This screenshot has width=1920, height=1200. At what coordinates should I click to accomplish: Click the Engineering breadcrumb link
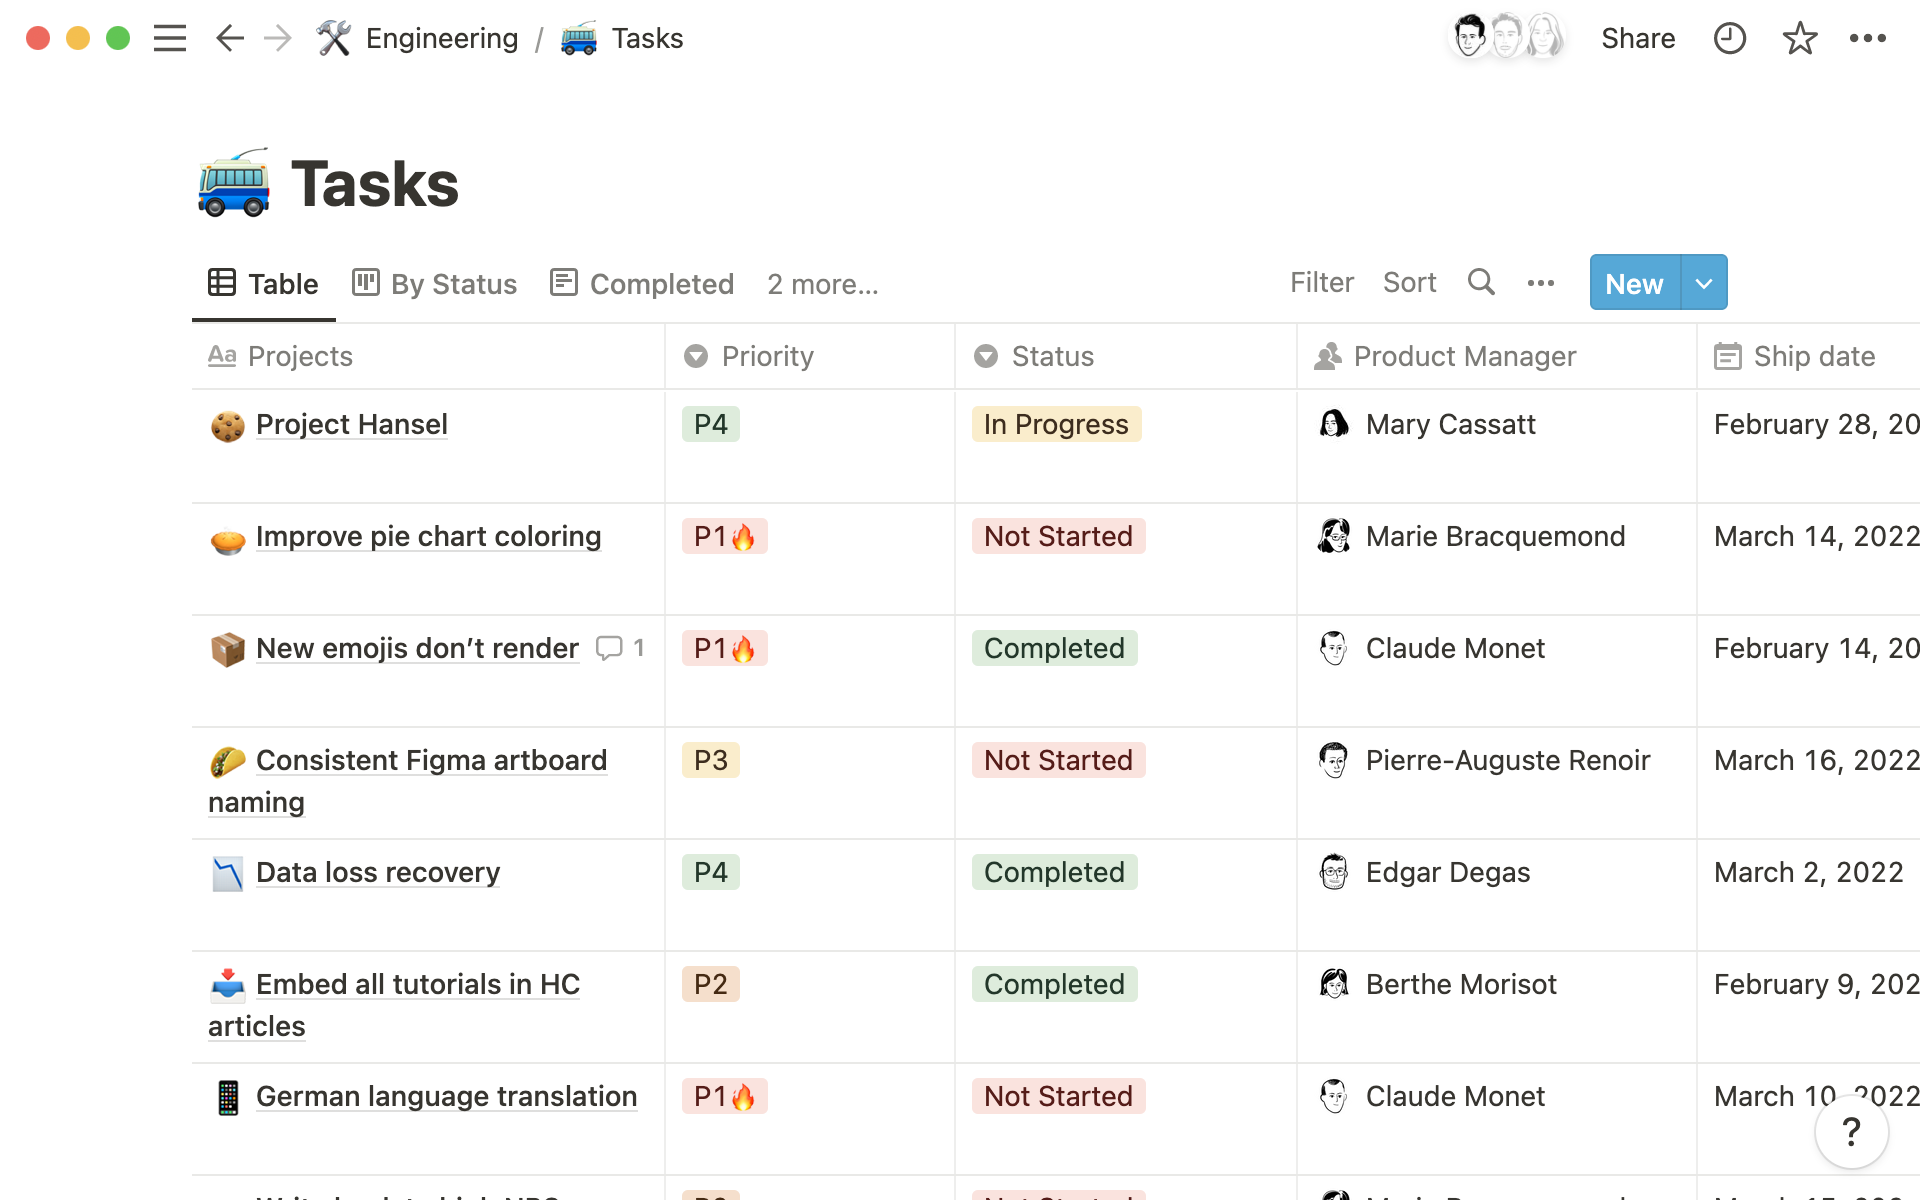(x=441, y=37)
